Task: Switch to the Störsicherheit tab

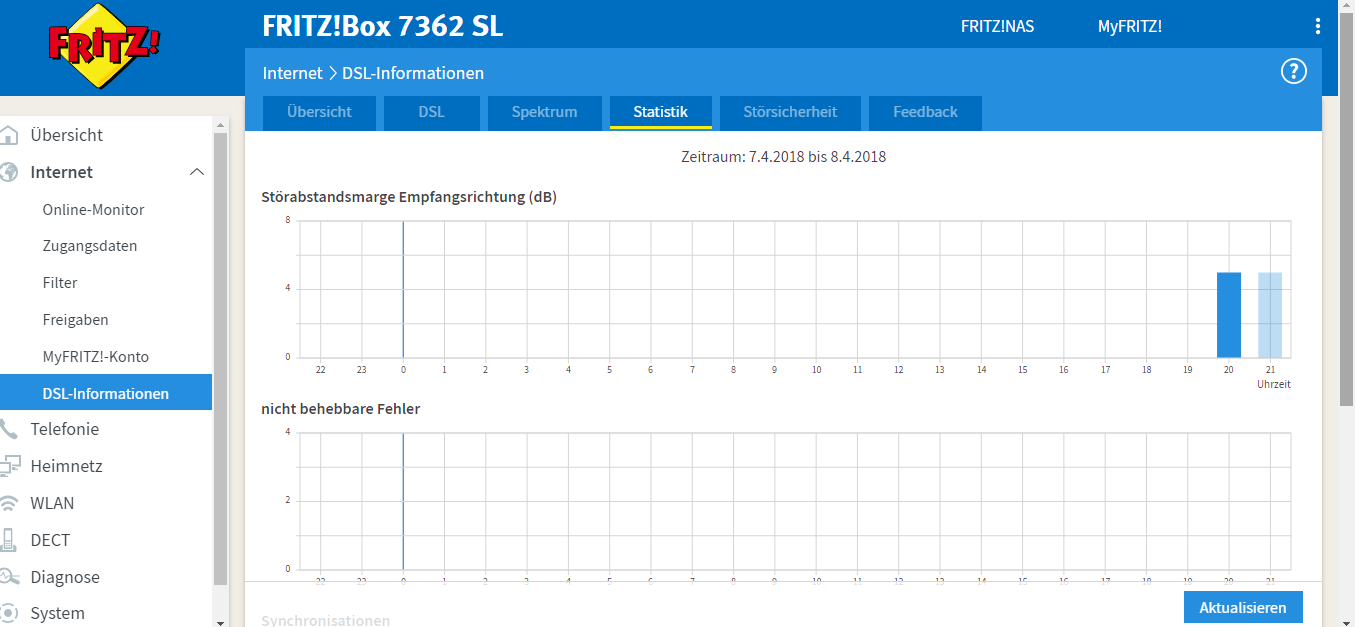Action: [x=790, y=113]
